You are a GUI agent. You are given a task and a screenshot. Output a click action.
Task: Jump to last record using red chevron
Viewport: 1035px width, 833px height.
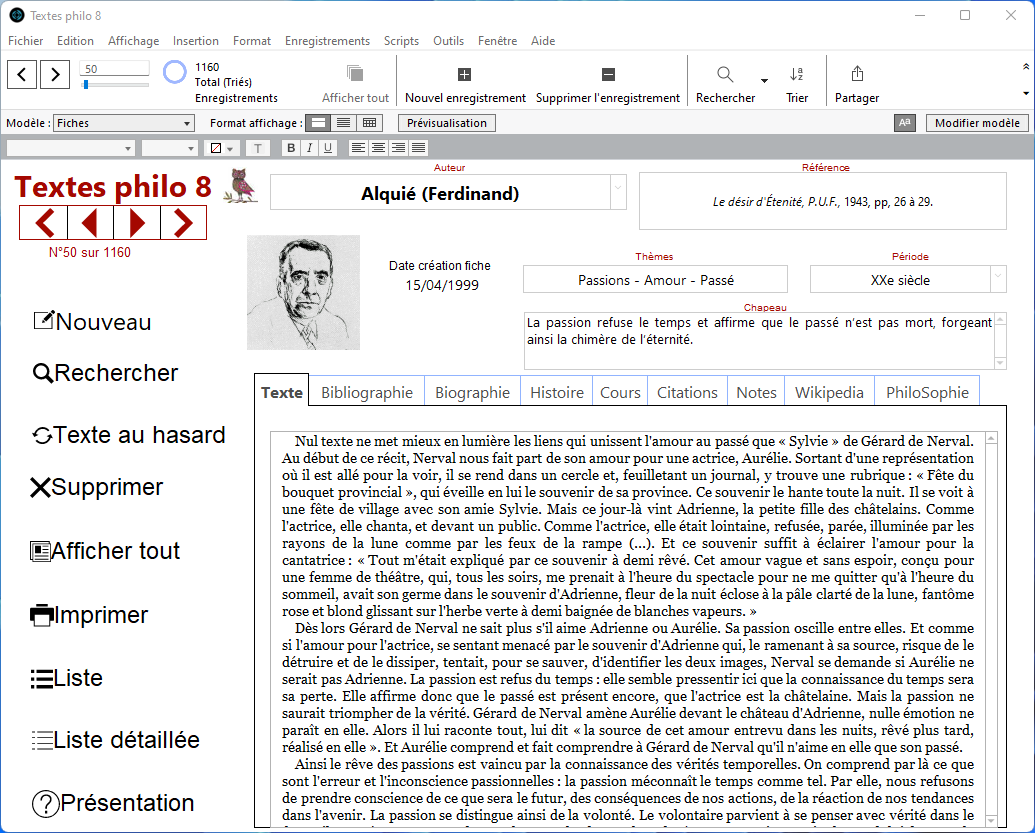(x=183, y=222)
